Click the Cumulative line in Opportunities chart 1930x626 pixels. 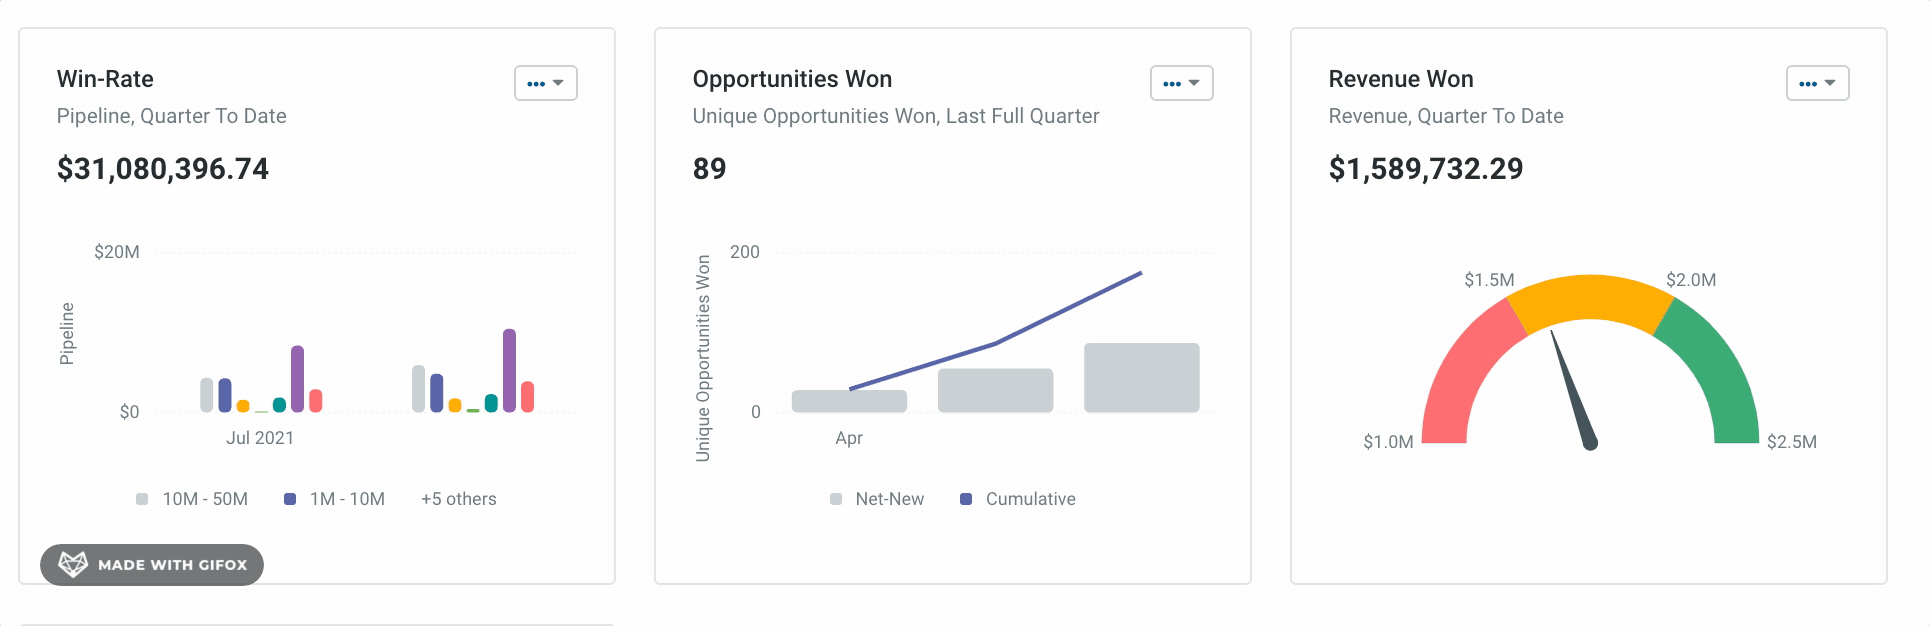995,343
